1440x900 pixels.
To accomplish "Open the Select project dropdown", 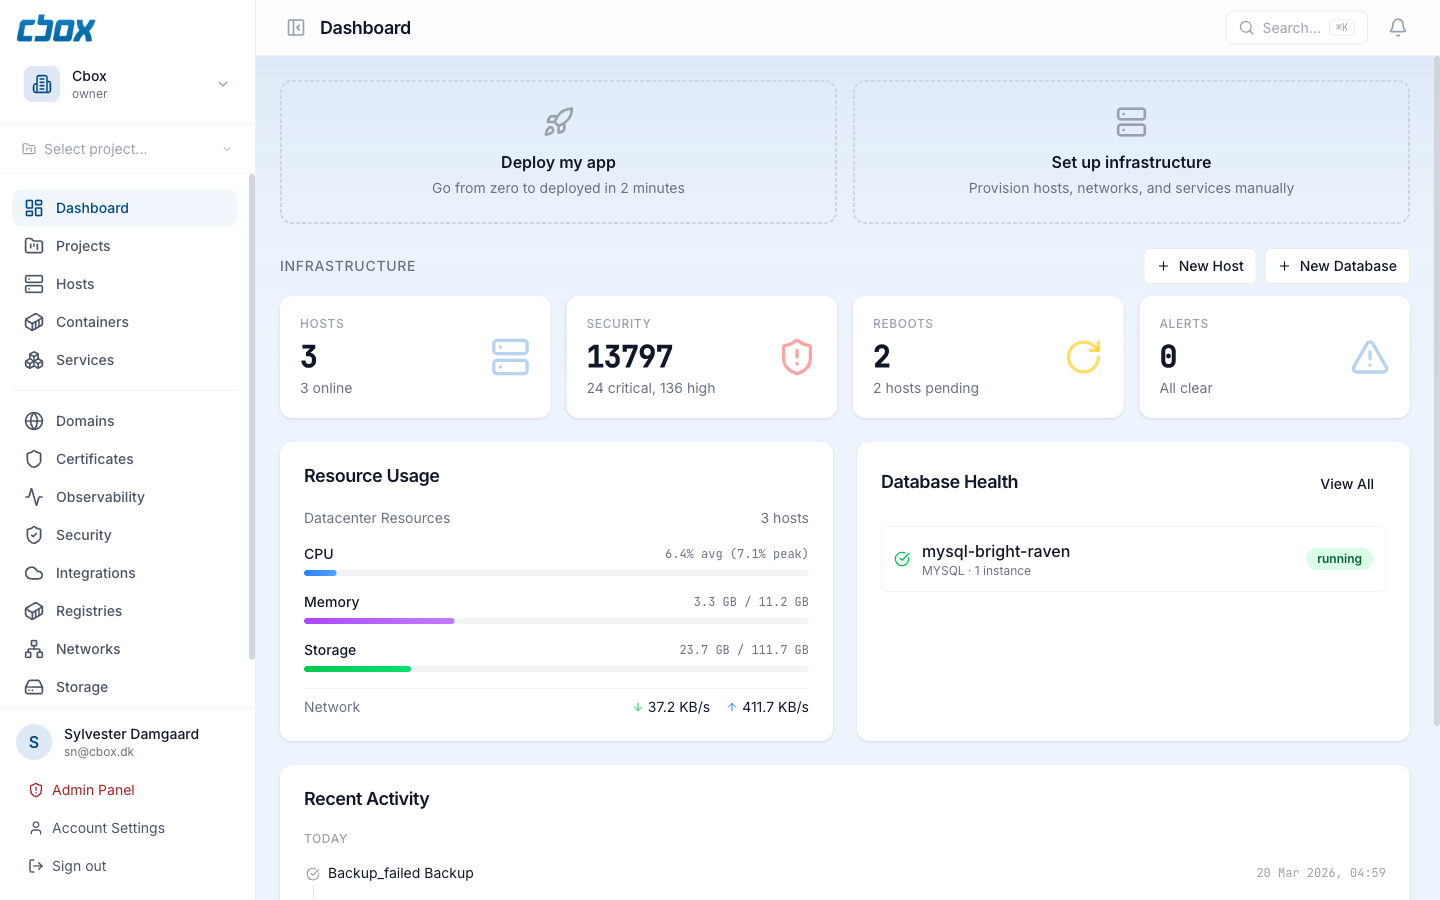I will [x=127, y=149].
